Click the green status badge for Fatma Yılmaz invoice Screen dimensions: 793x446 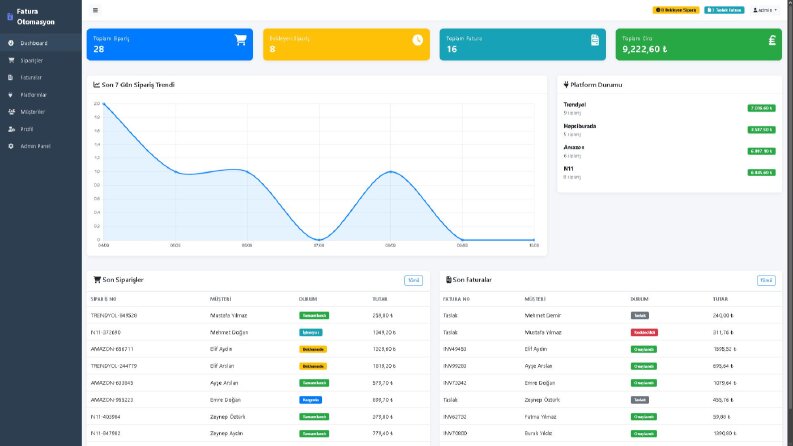pos(644,417)
